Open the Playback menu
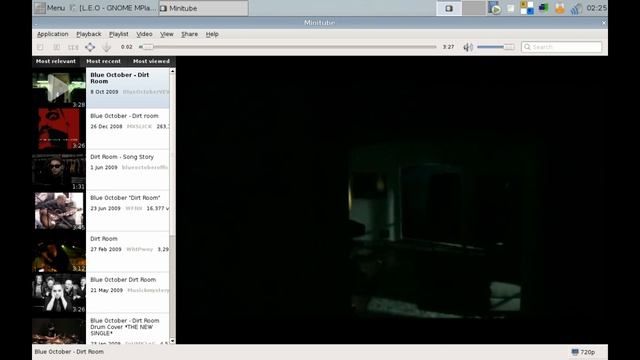The height and width of the screenshot is (360, 640). [89, 34]
